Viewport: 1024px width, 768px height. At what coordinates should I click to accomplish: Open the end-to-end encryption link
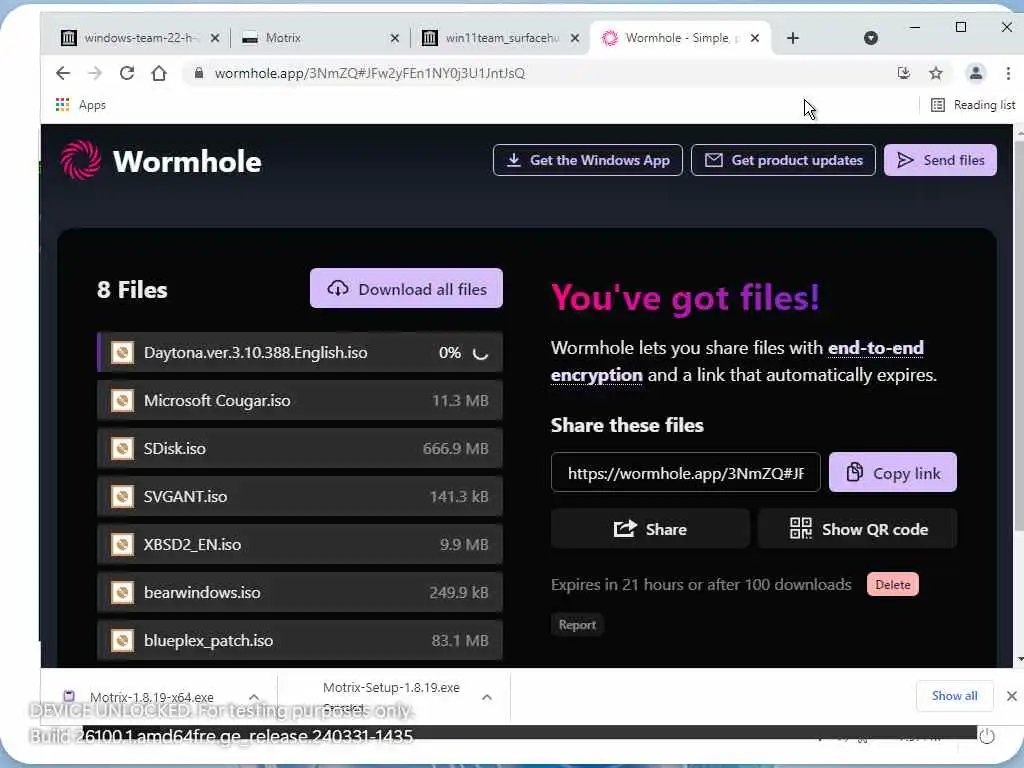pos(737,361)
